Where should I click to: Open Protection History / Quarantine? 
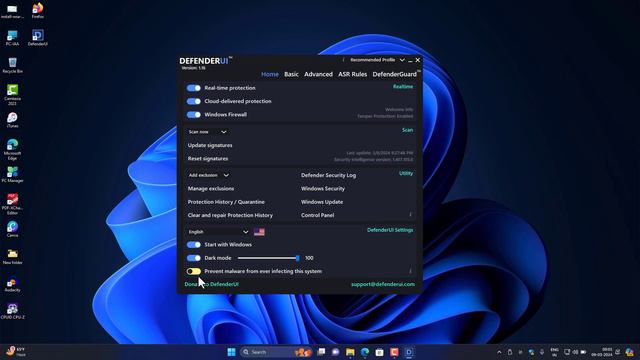[226, 202]
